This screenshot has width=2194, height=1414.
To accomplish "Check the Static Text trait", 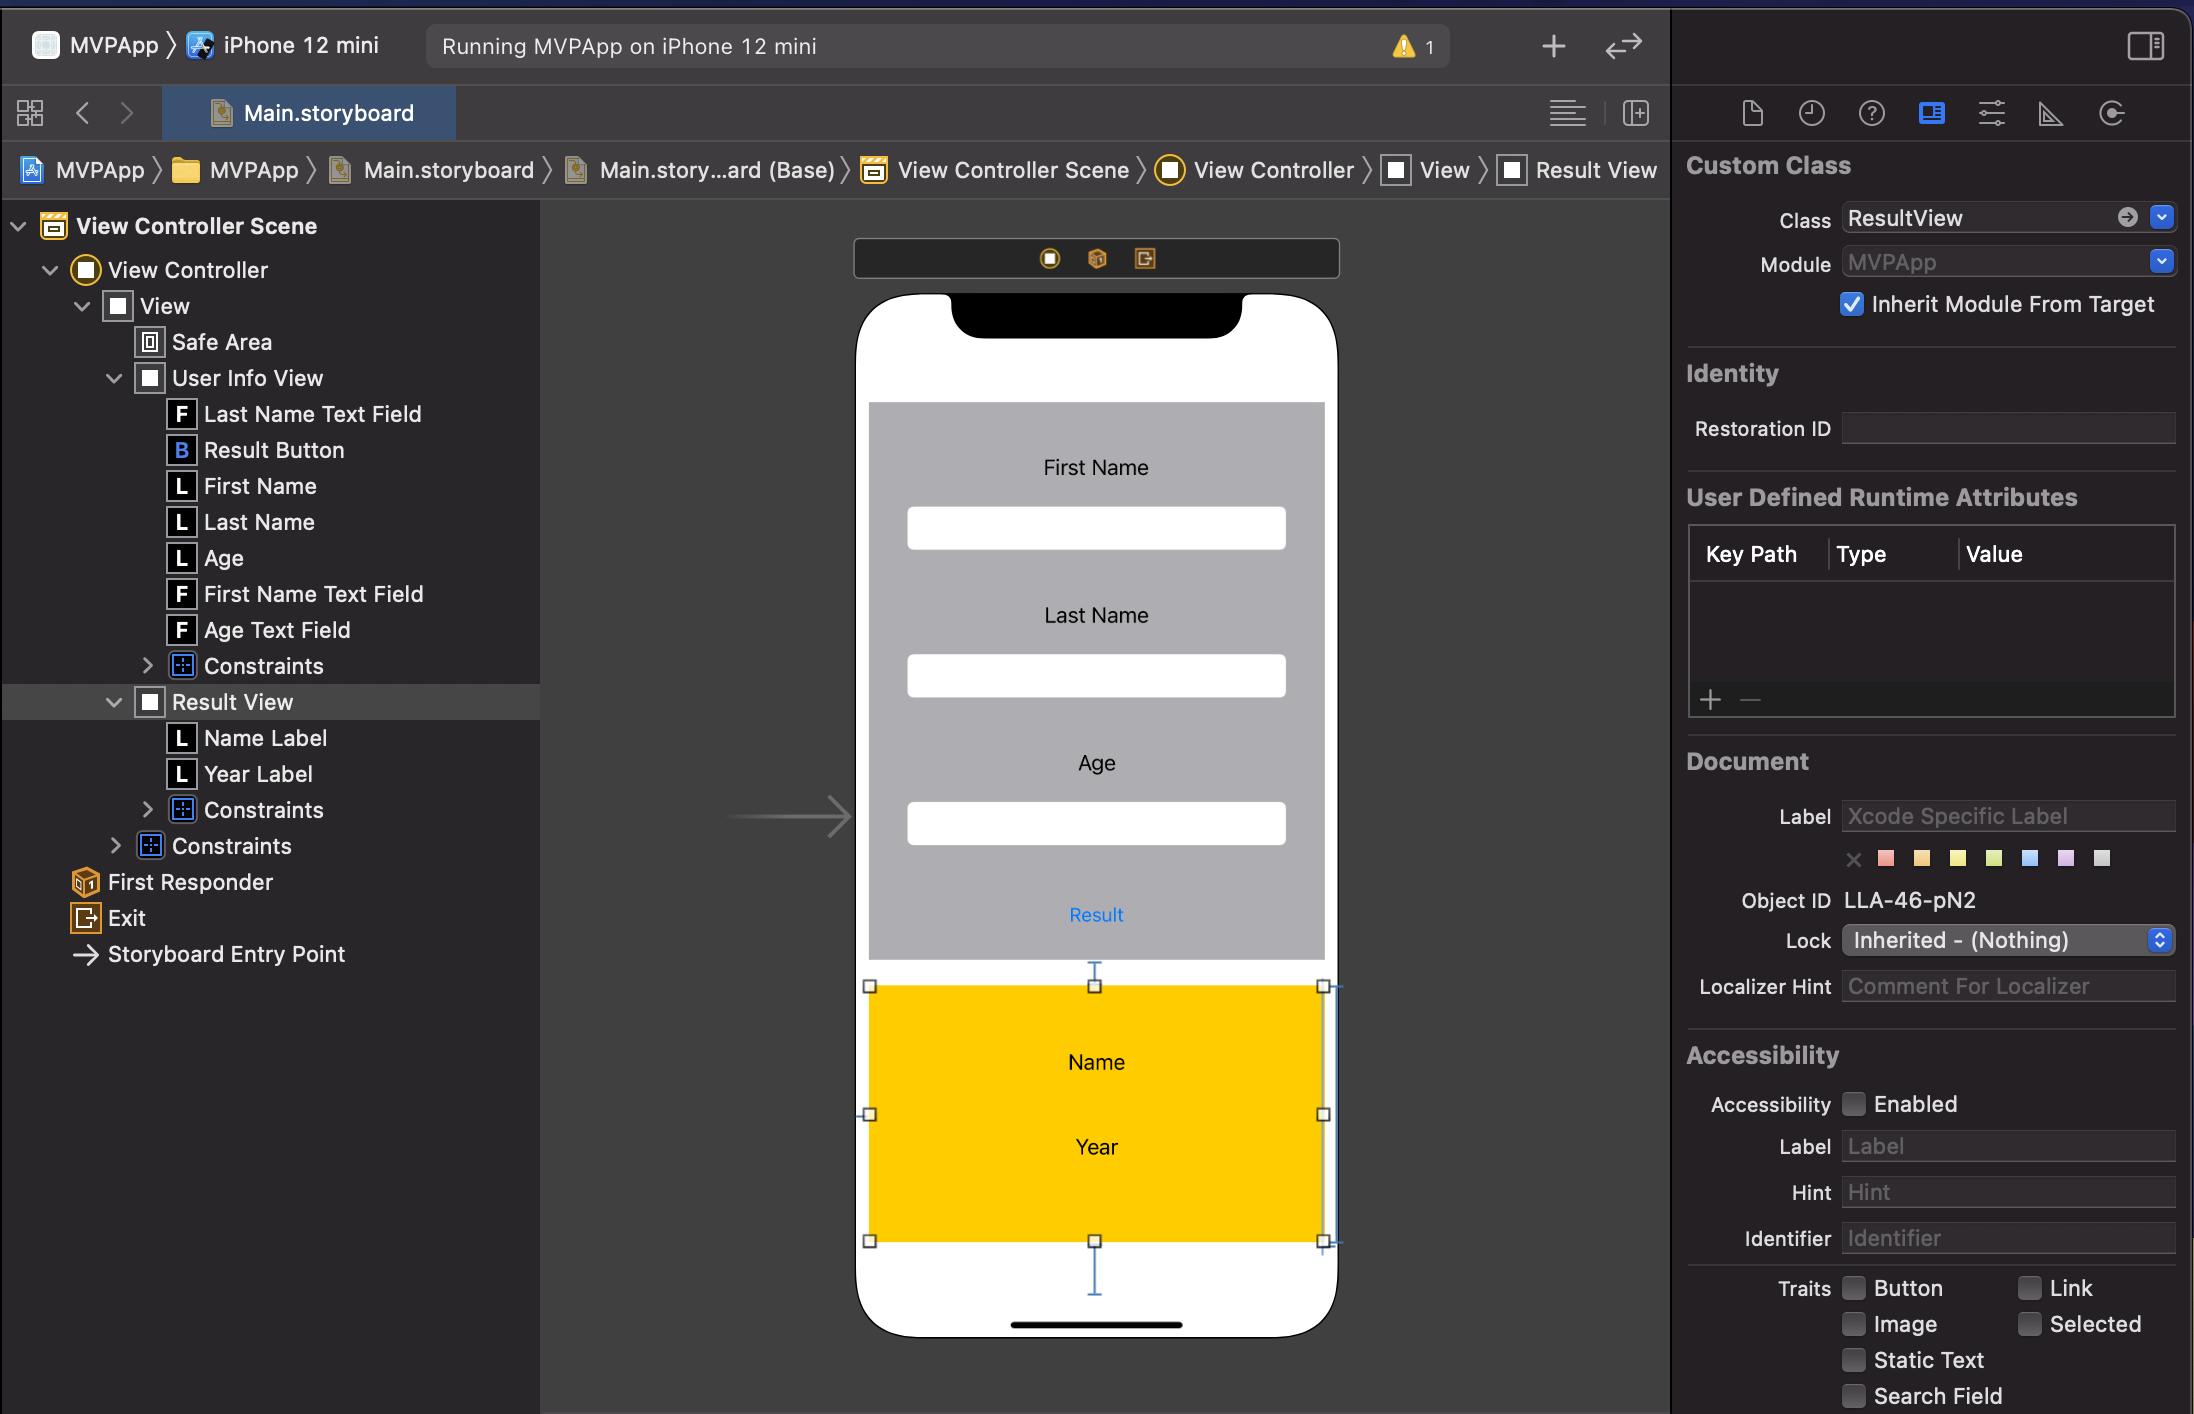I will pos(1854,1360).
